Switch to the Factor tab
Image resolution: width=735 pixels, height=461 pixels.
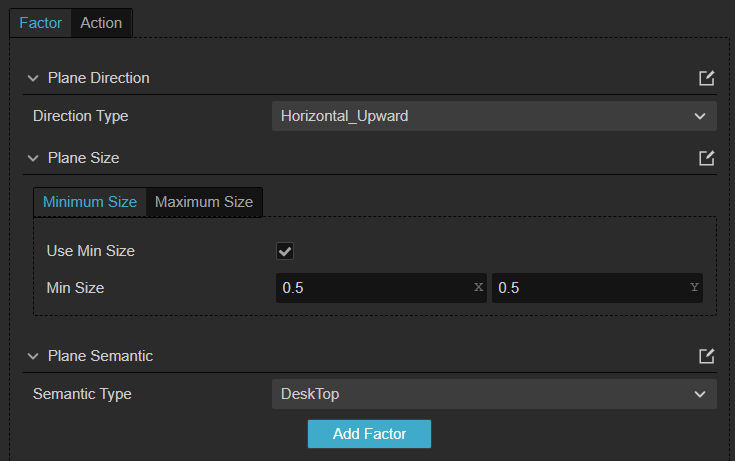(x=40, y=23)
